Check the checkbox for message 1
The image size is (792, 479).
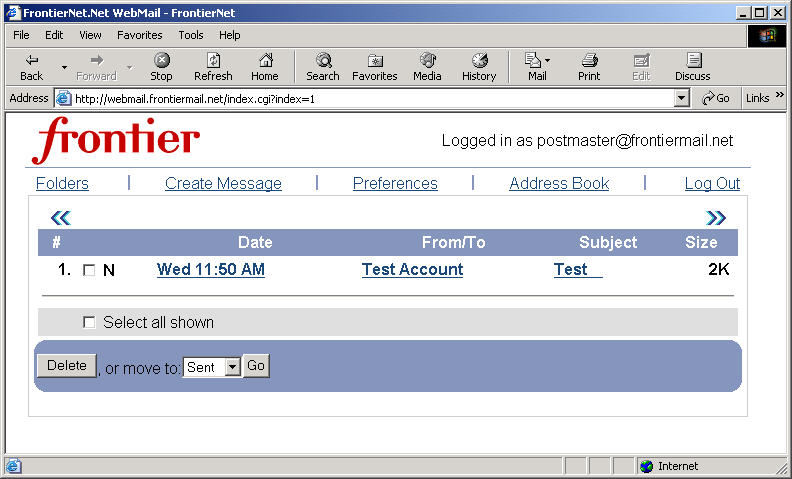coord(89,270)
